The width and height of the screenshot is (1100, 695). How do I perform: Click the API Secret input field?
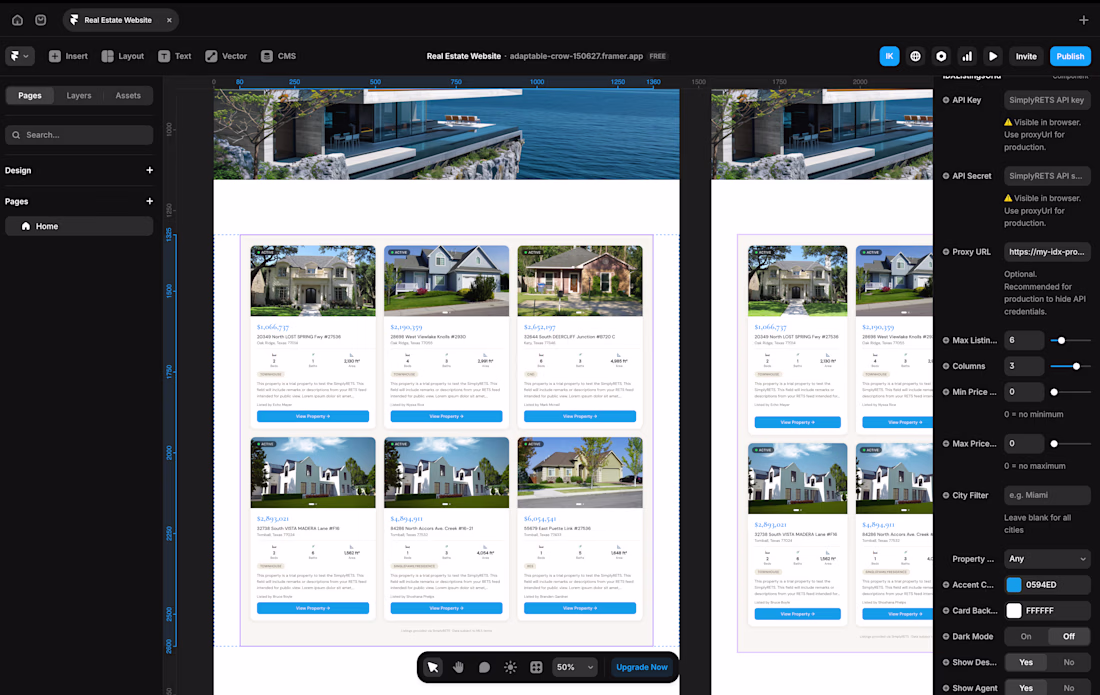pos(1047,176)
